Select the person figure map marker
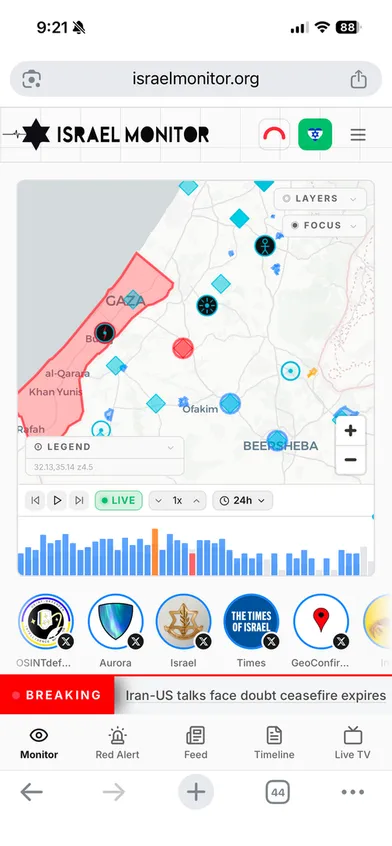This screenshot has height=846, width=392. (x=265, y=246)
